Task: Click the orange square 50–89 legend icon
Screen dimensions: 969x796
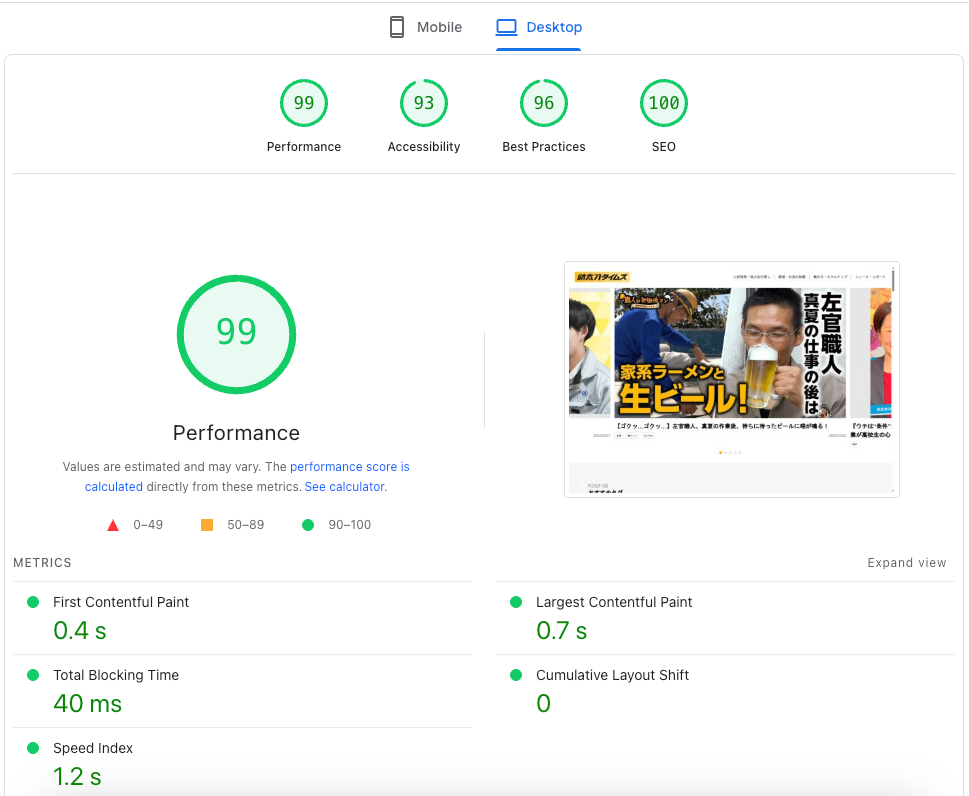Action: tap(206, 524)
